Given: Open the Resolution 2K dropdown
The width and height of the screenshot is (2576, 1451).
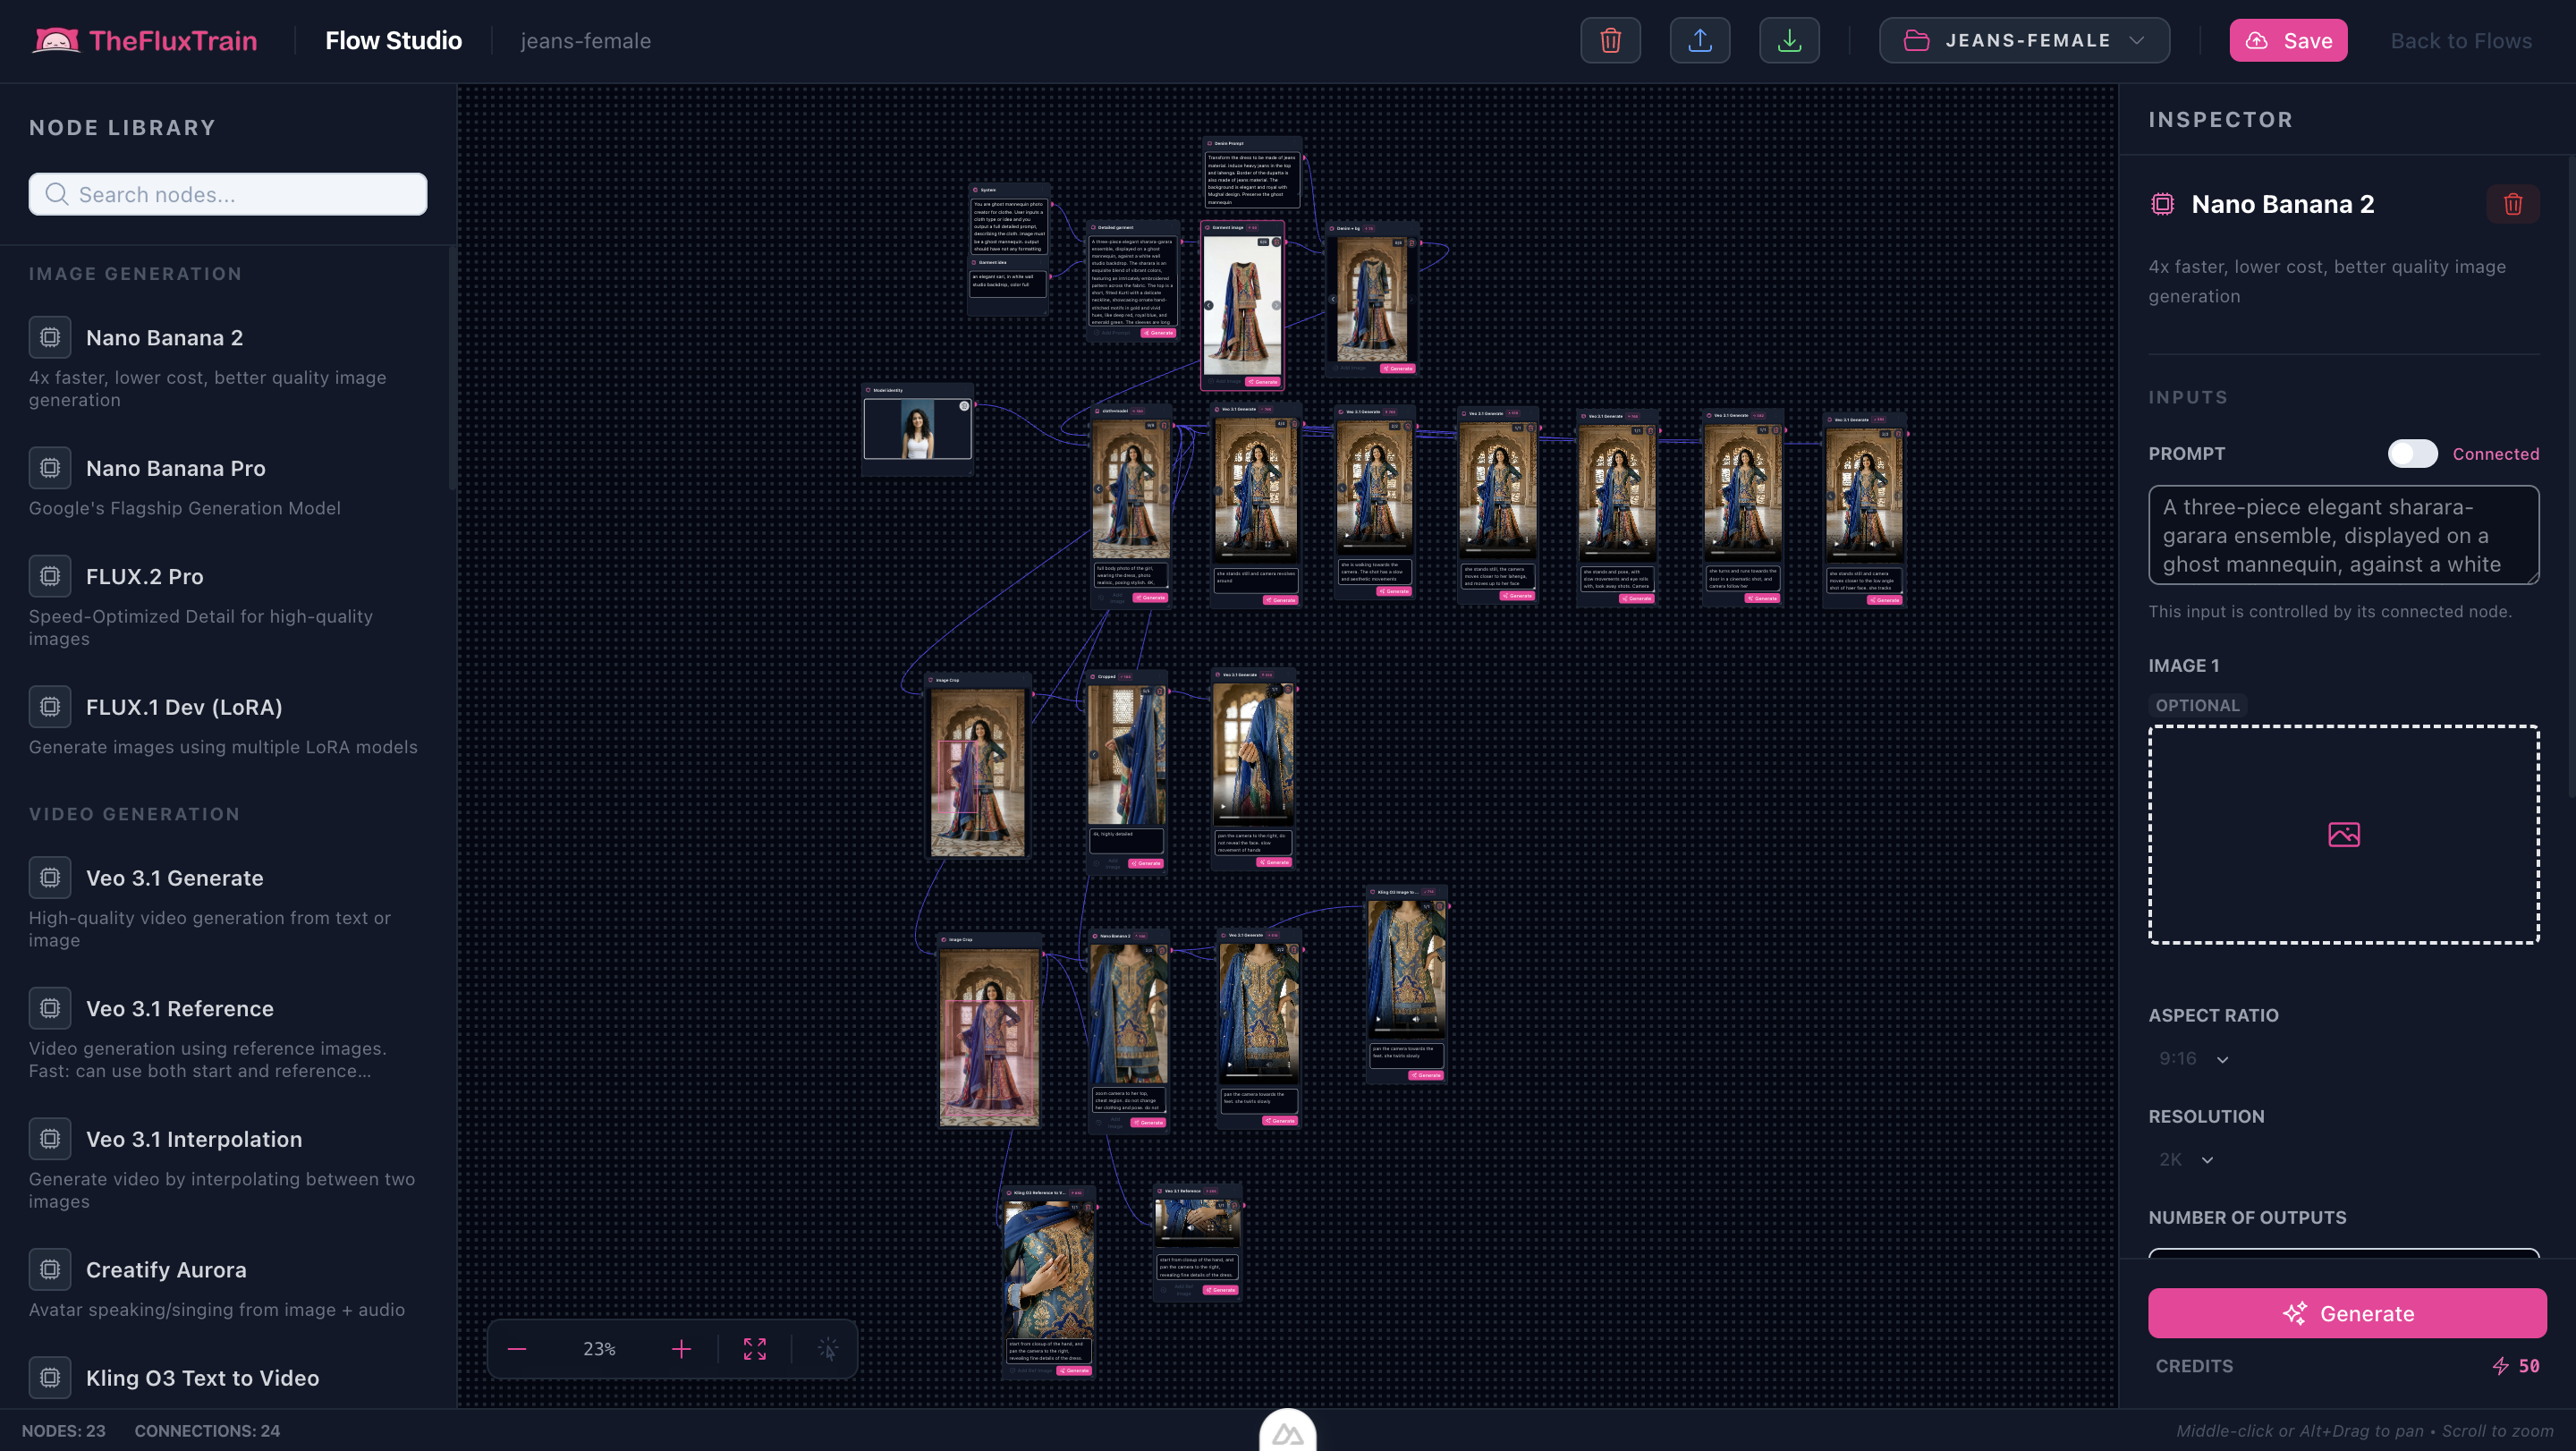Looking at the screenshot, I should point(2185,1160).
